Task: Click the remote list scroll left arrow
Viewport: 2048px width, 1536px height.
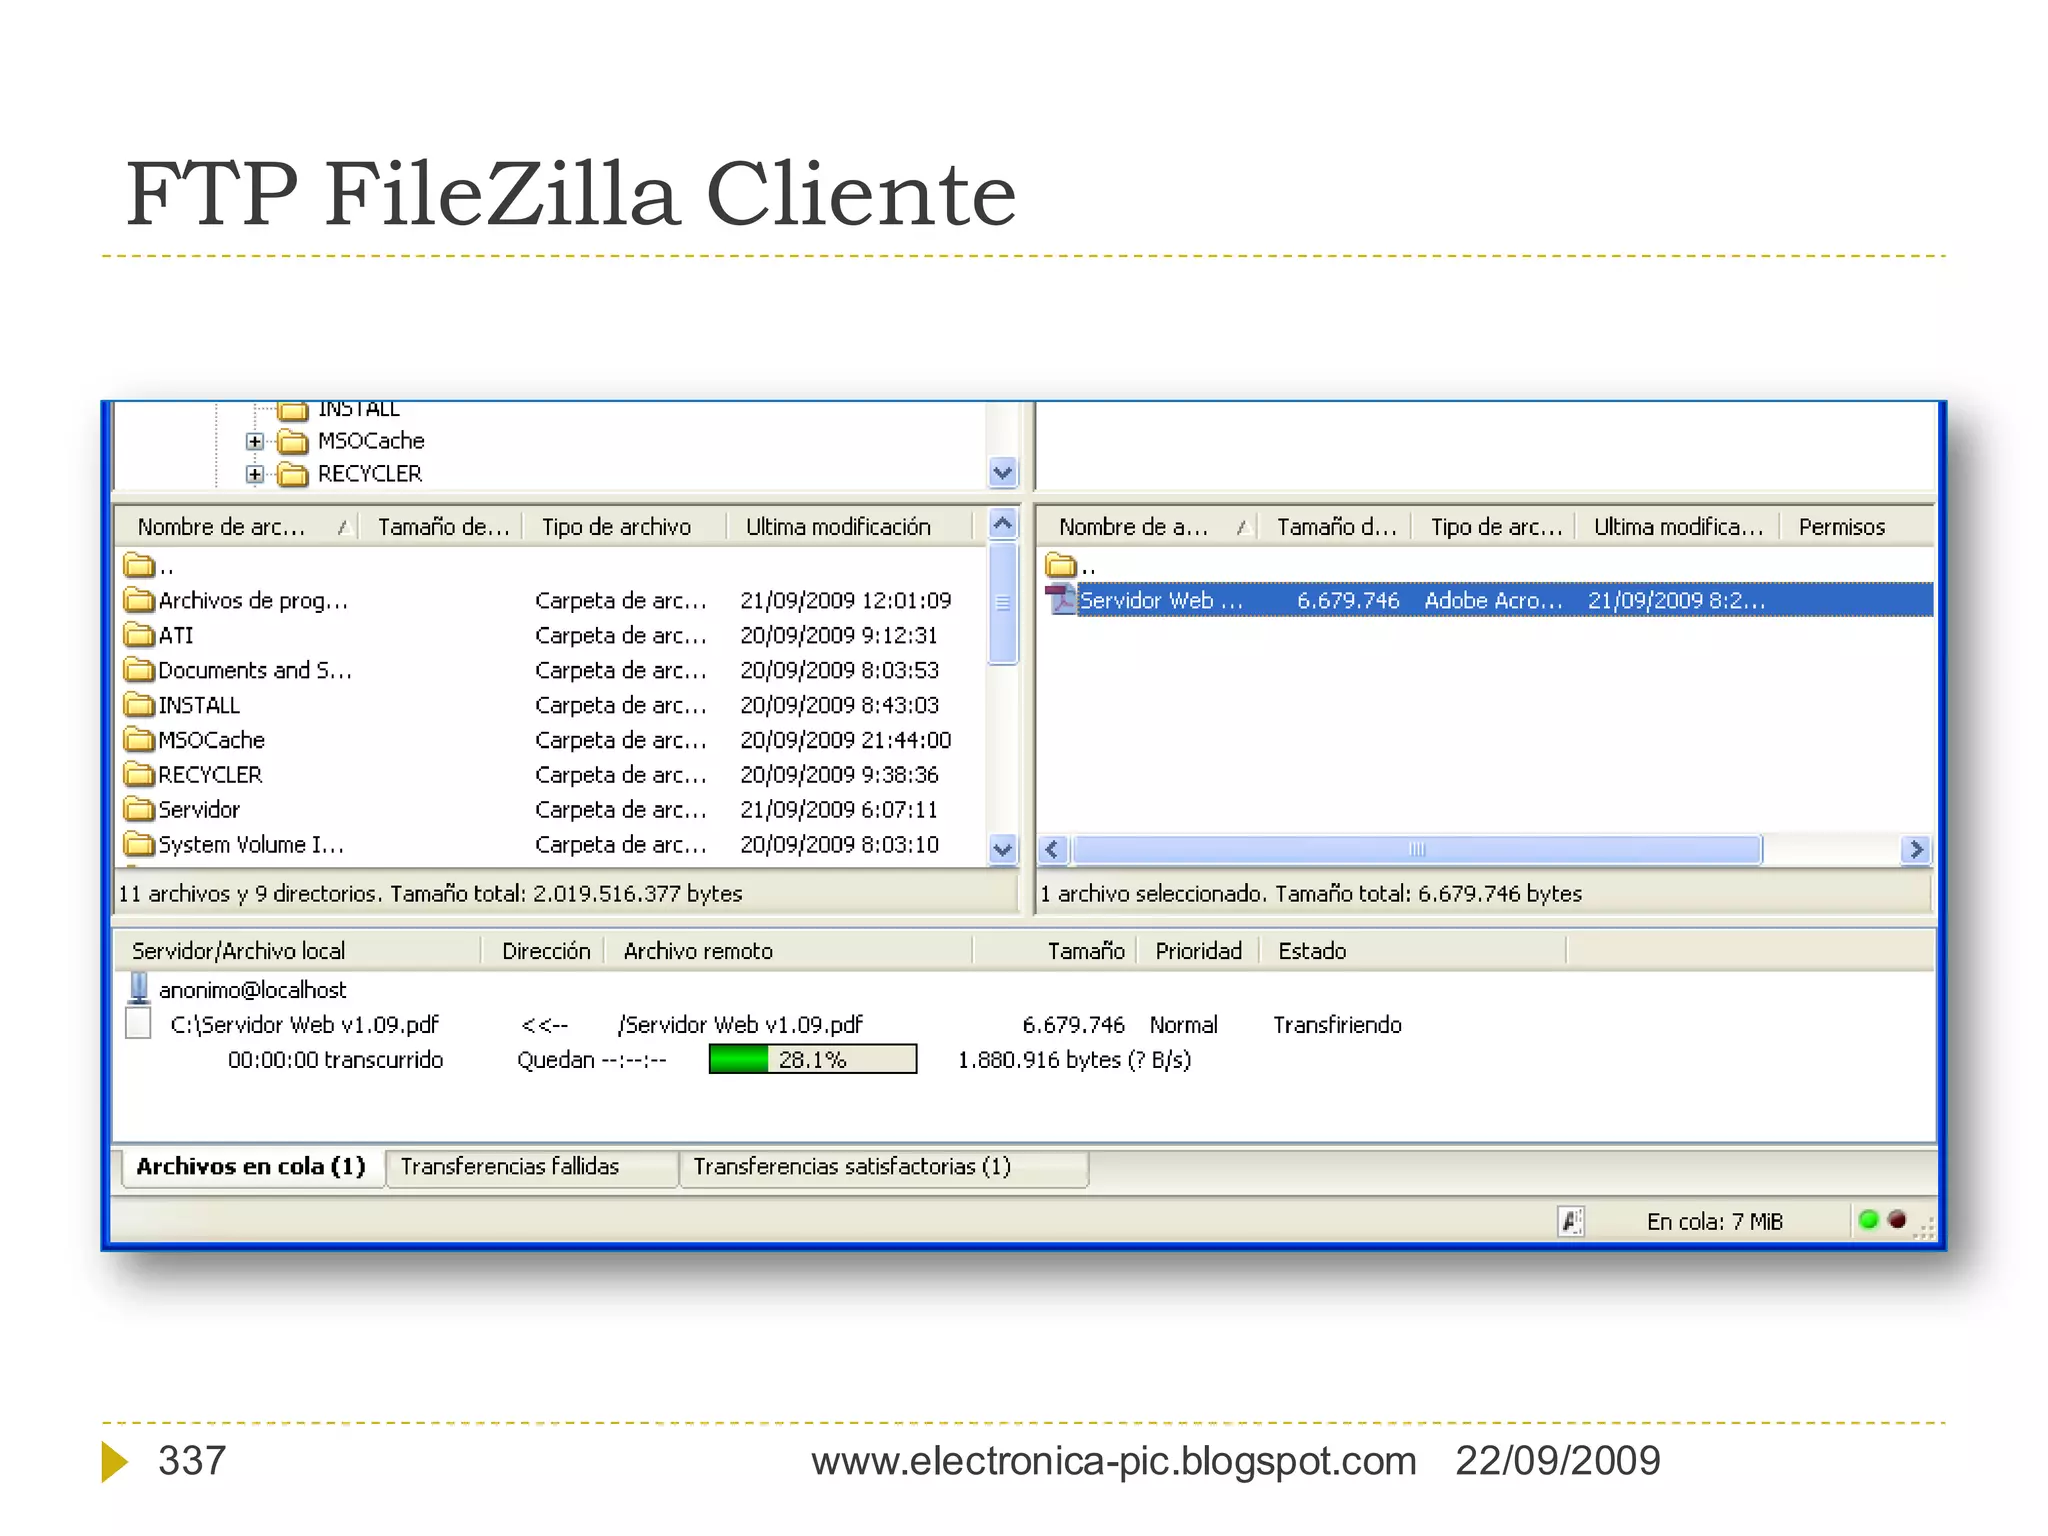Action: click(1053, 850)
